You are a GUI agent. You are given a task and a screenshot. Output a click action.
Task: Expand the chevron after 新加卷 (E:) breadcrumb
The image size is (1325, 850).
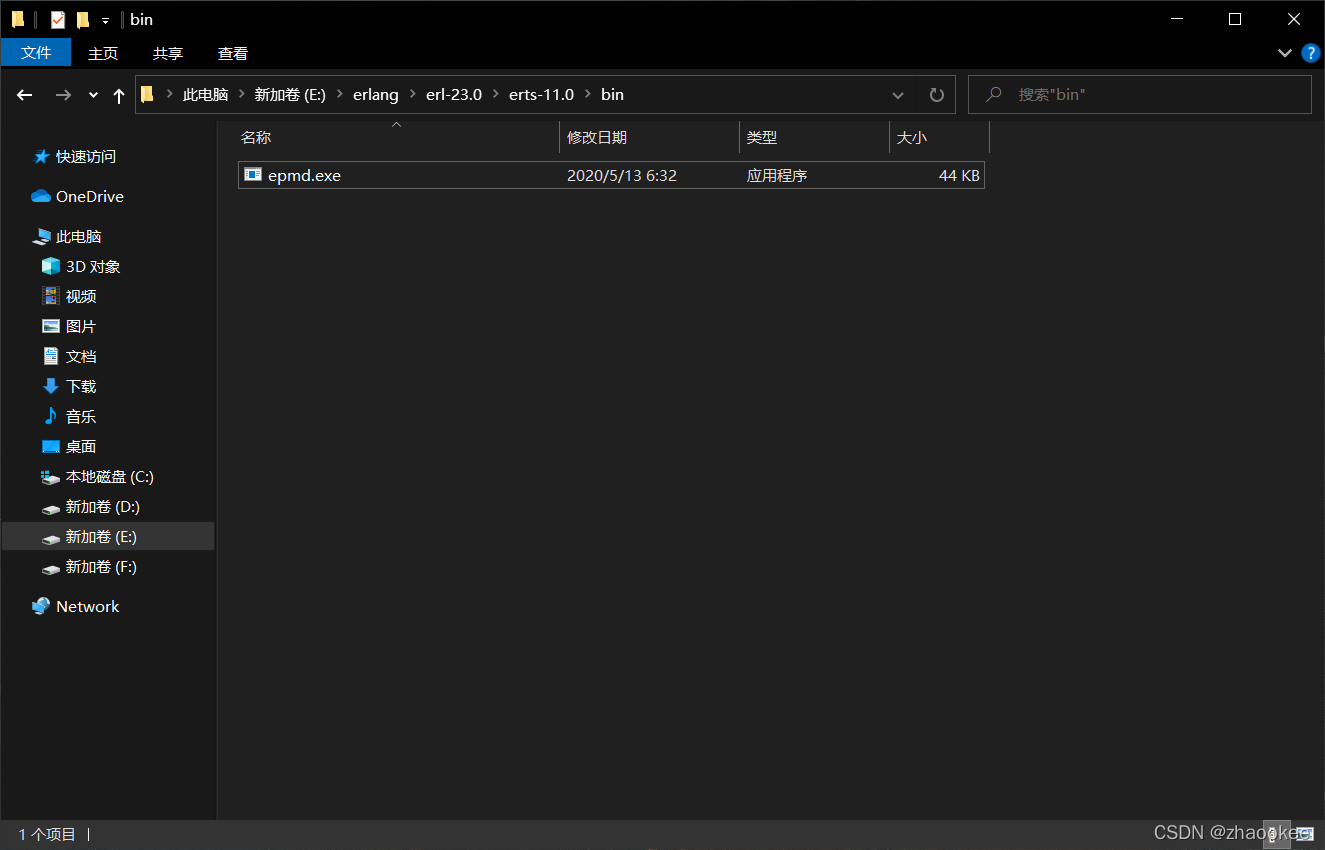click(x=339, y=95)
